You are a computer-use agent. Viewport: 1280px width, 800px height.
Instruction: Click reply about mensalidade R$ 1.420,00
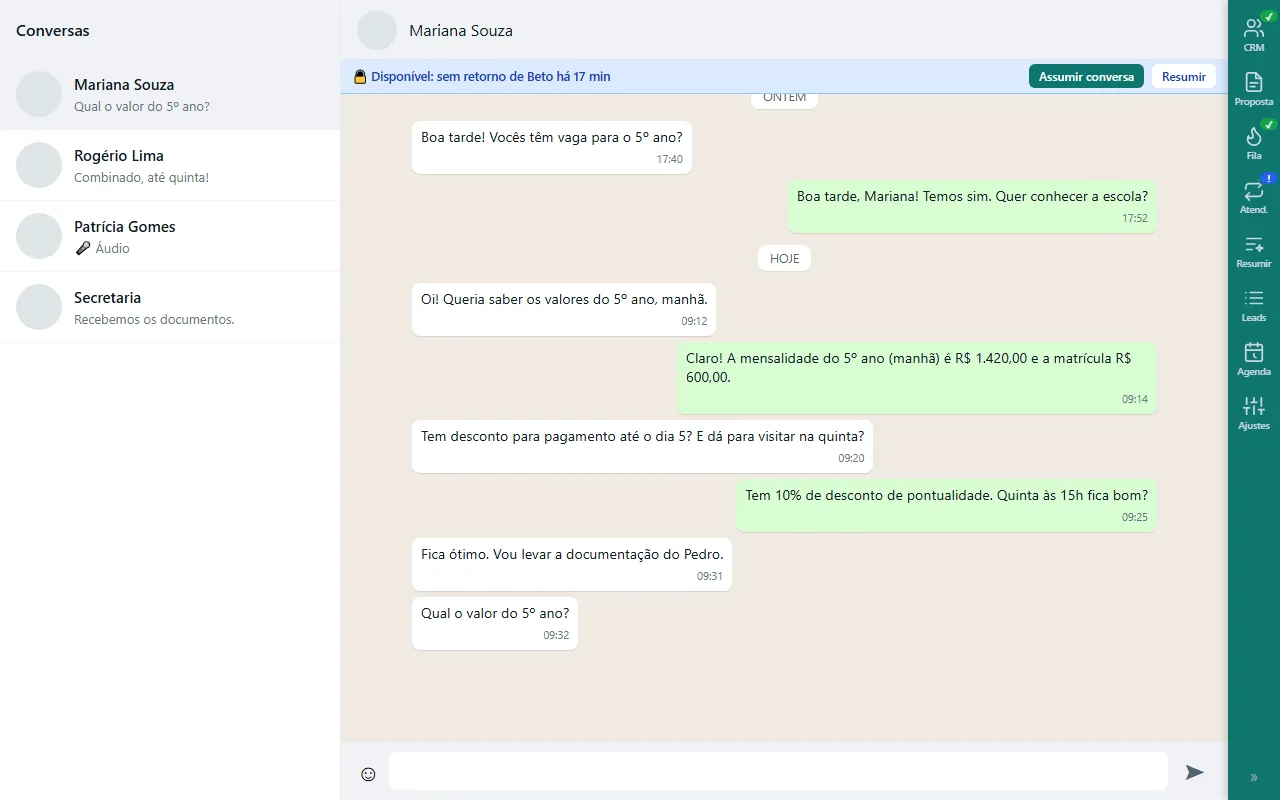click(917, 378)
